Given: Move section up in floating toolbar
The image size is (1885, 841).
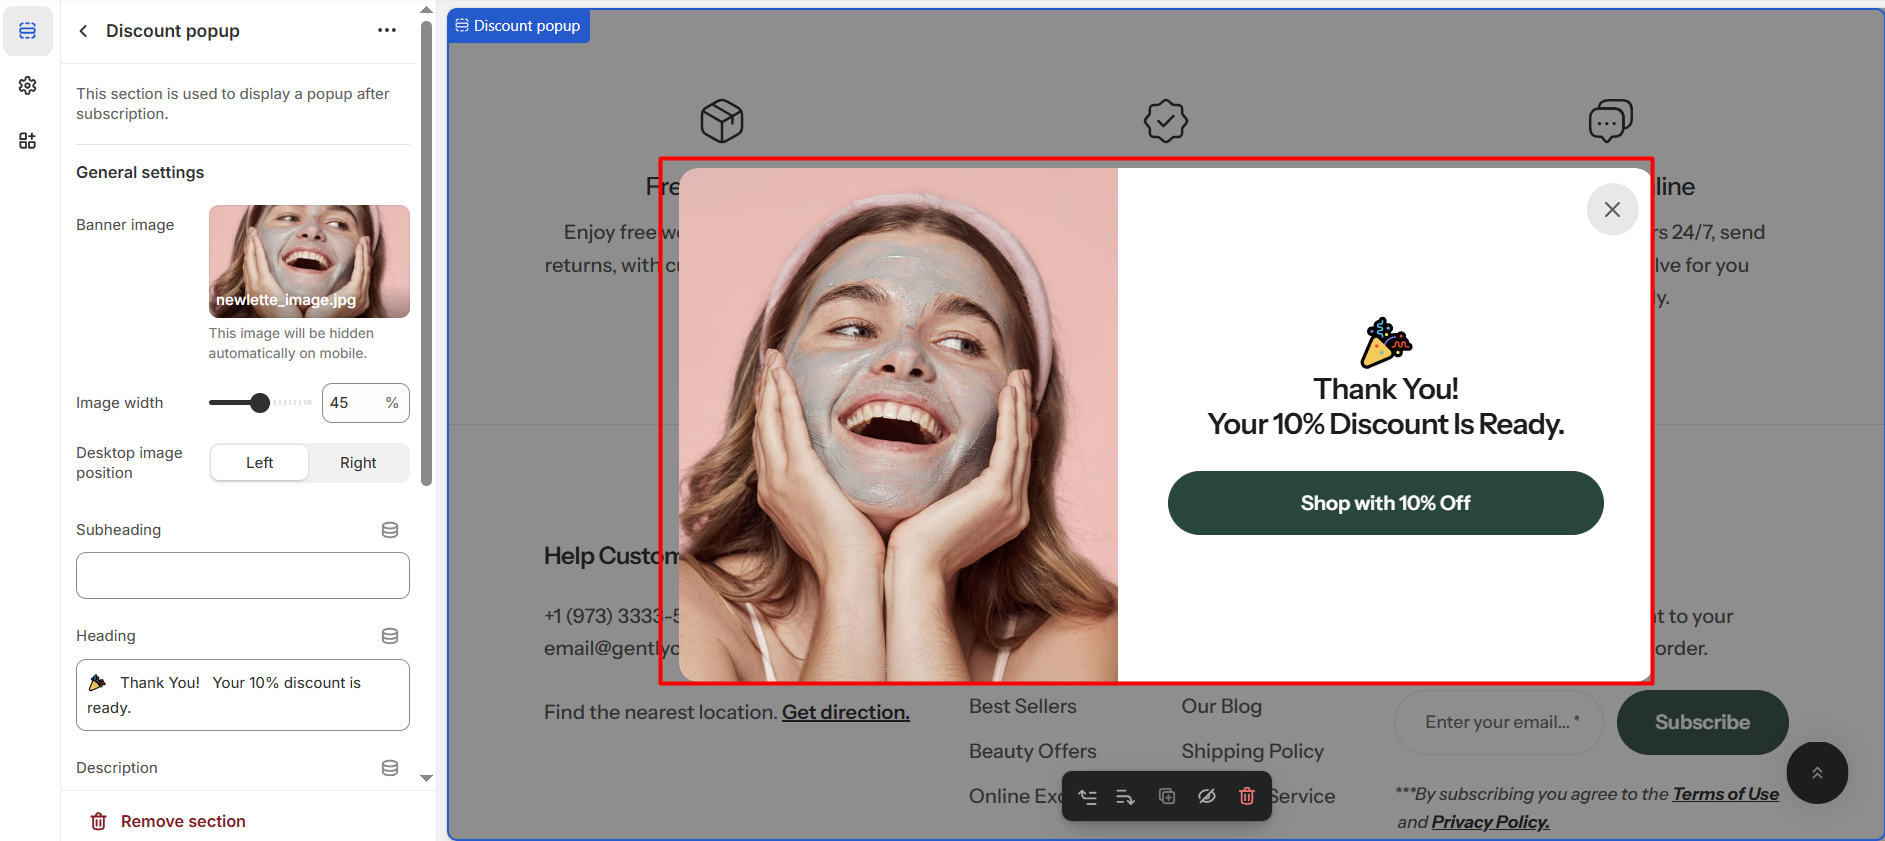Looking at the screenshot, I should [1087, 797].
